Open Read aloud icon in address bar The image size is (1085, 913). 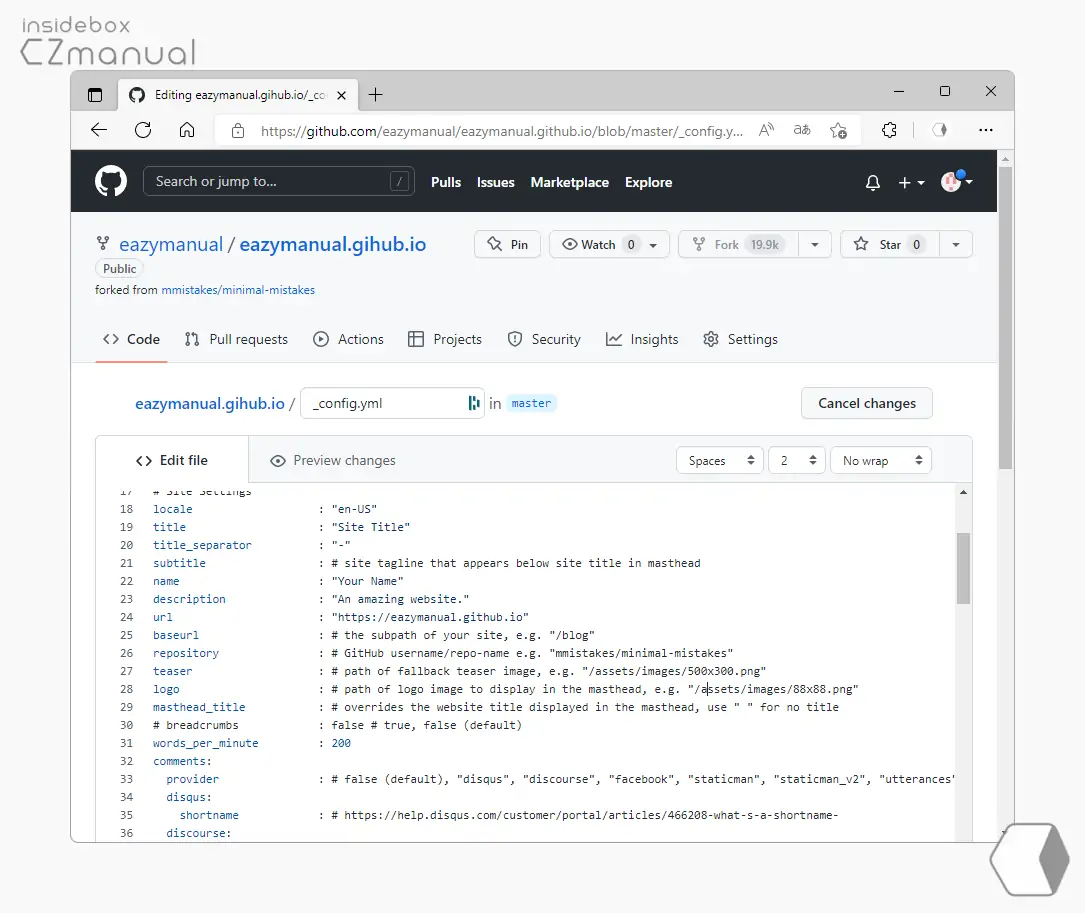tap(766, 129)
